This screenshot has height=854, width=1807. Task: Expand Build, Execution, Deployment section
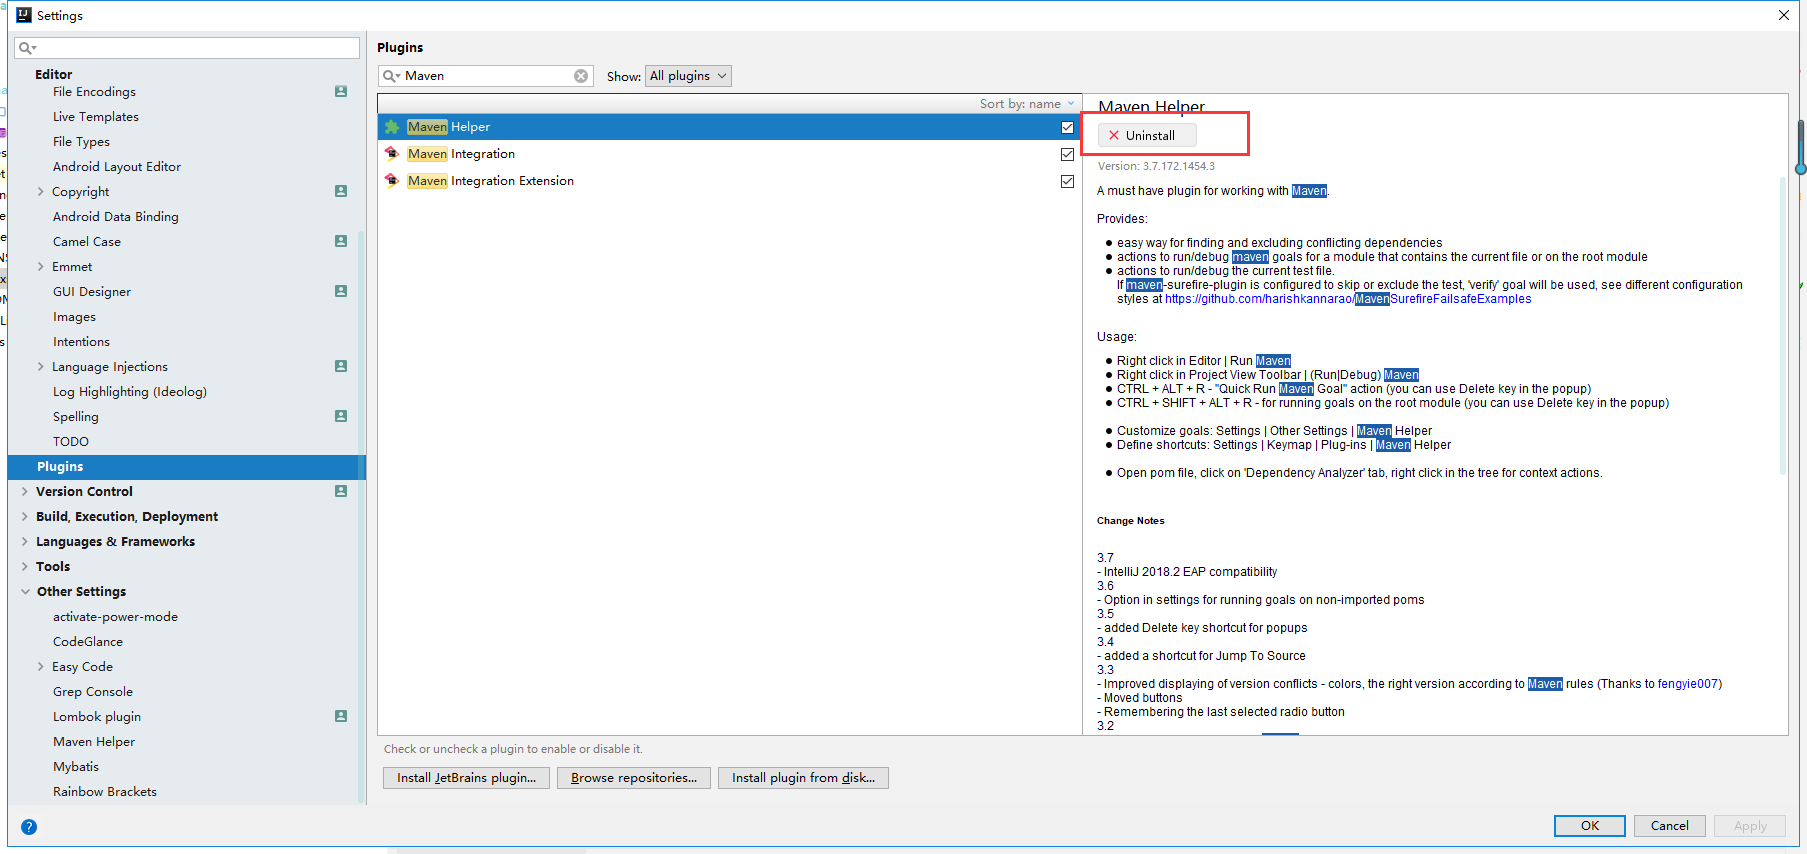point(24,516)
